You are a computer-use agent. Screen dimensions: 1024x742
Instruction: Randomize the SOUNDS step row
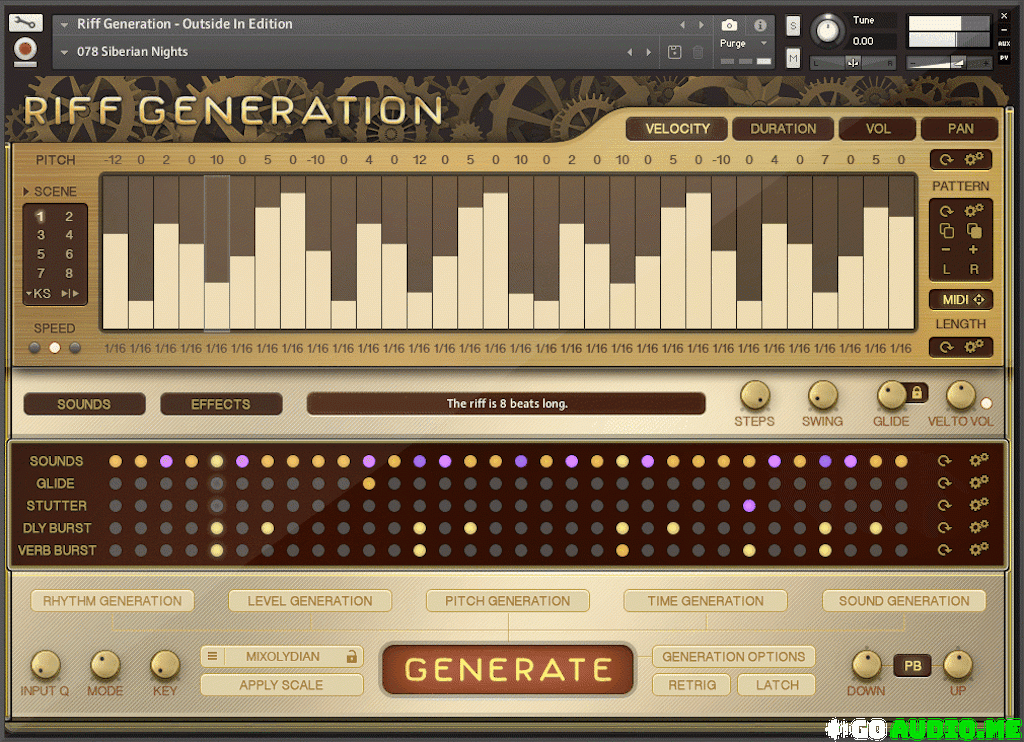(944, 461)
